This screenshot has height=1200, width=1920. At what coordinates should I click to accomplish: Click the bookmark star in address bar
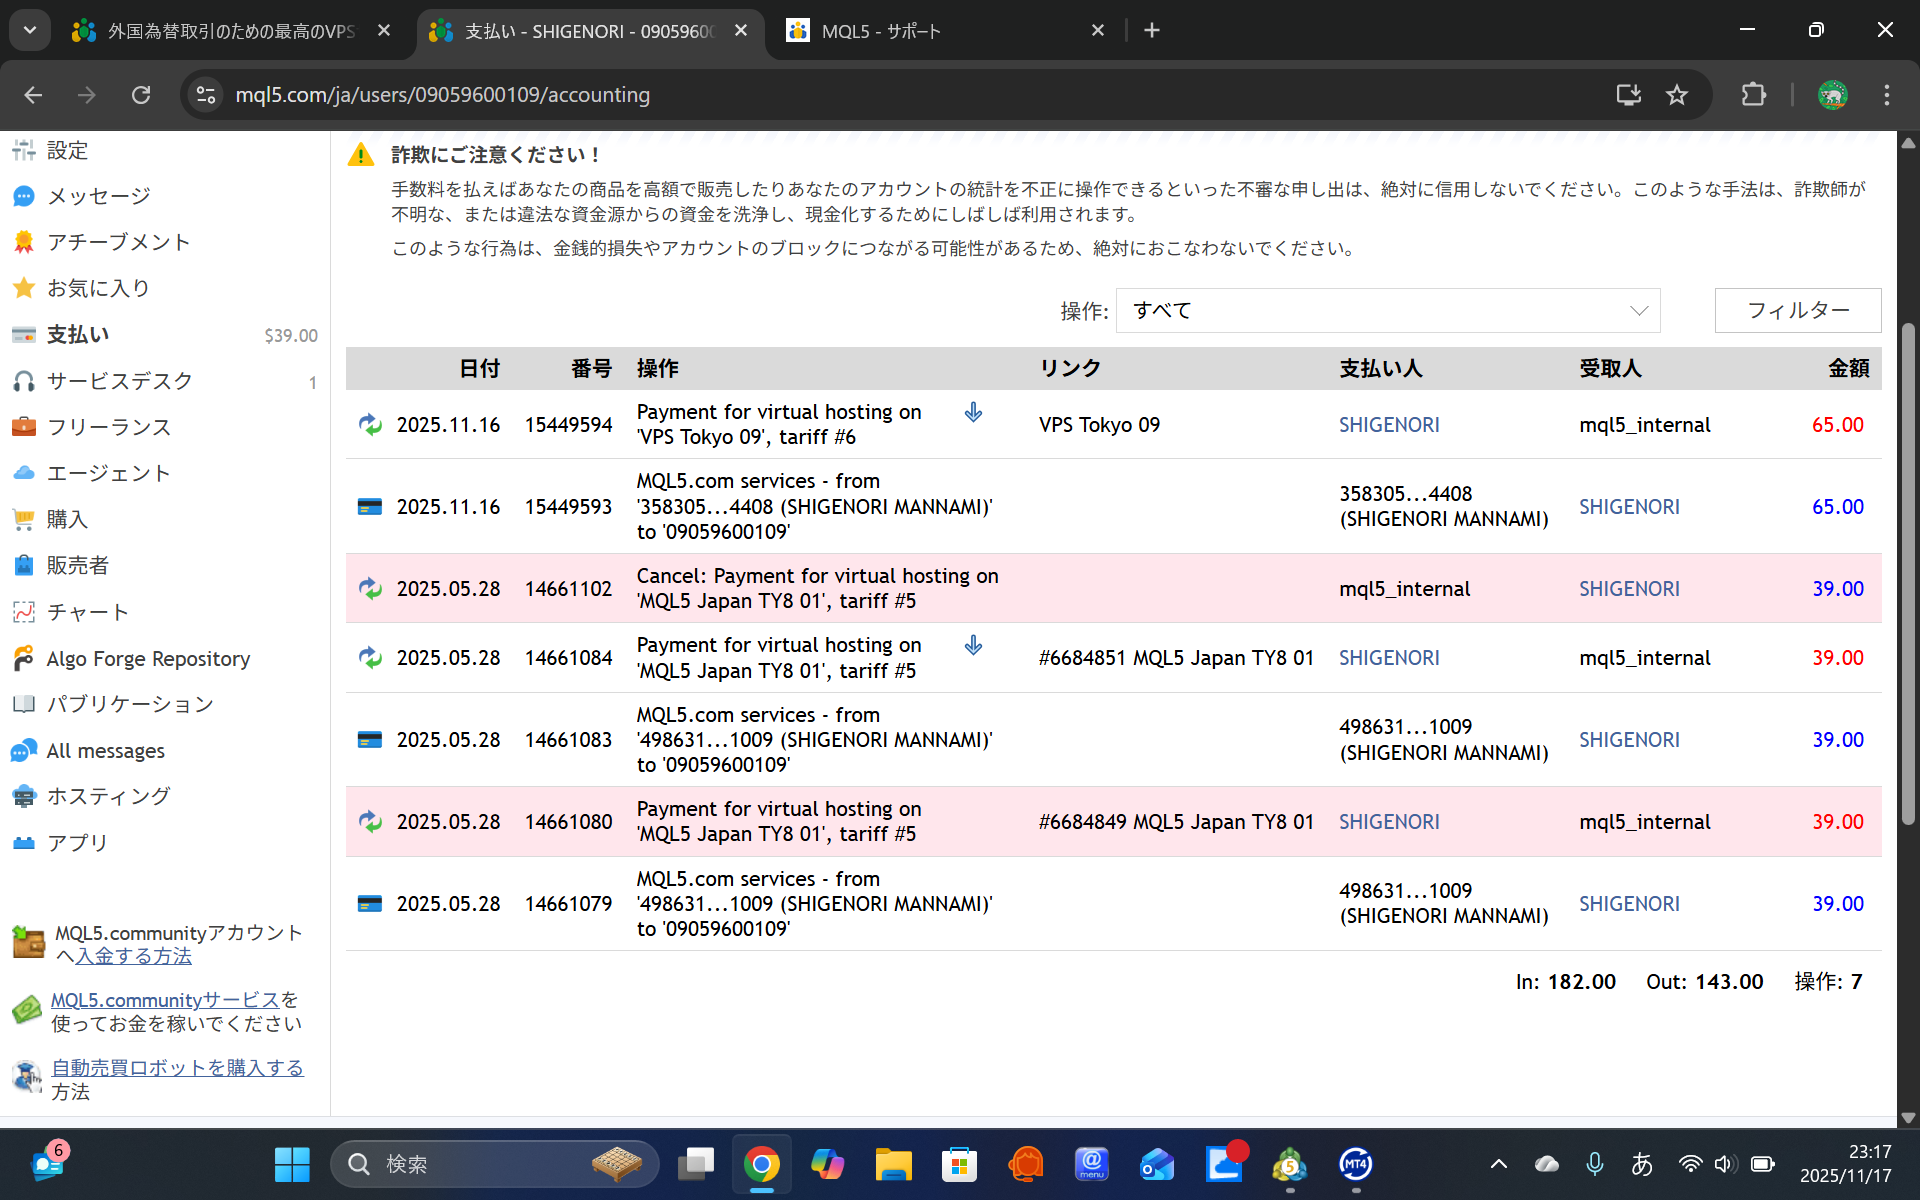click(x=1677, y=95)
